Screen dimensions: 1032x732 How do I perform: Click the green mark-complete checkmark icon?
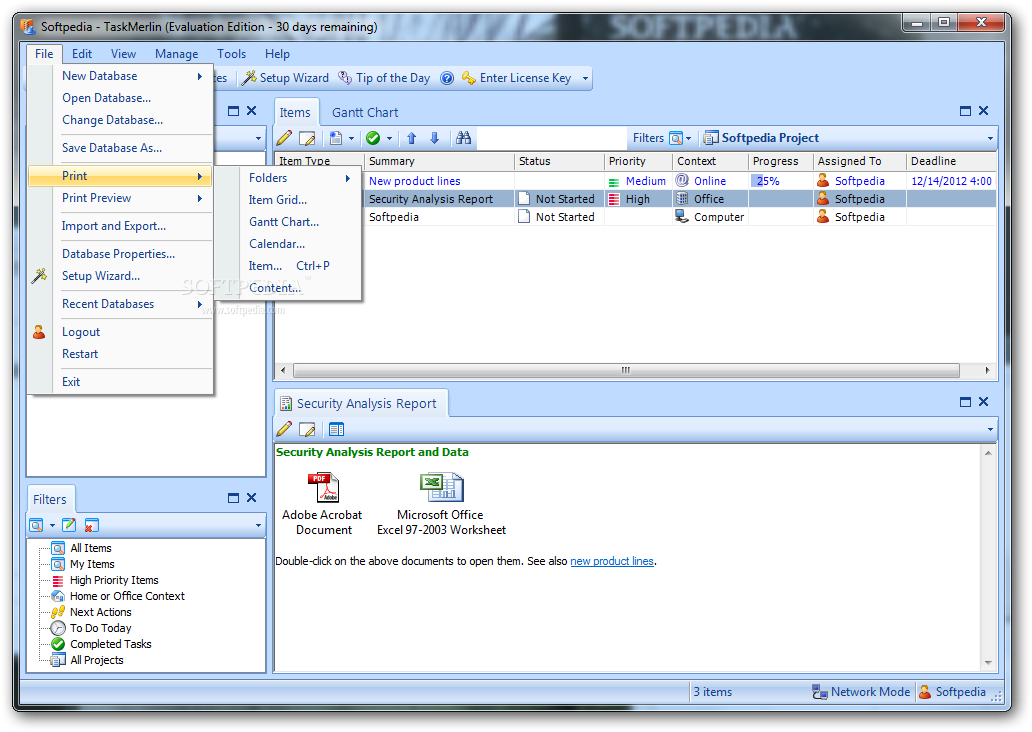373,138
